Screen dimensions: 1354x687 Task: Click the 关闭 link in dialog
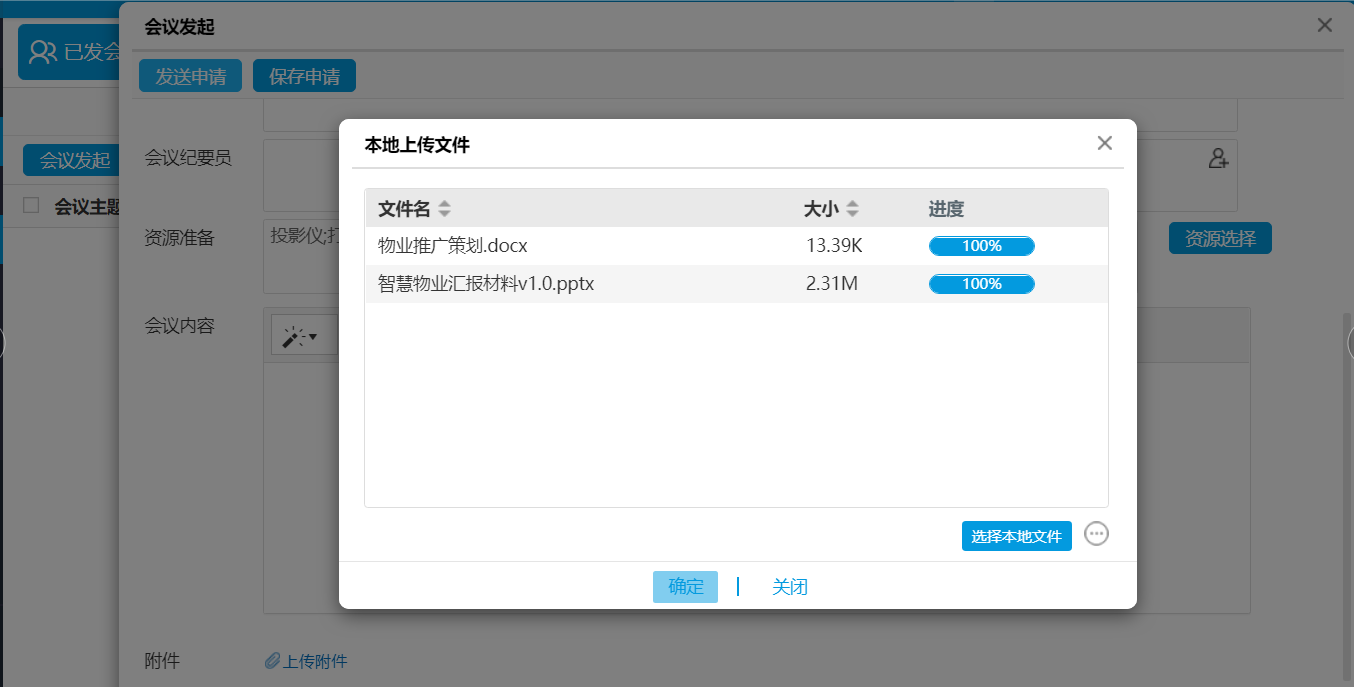coord(789,587)
